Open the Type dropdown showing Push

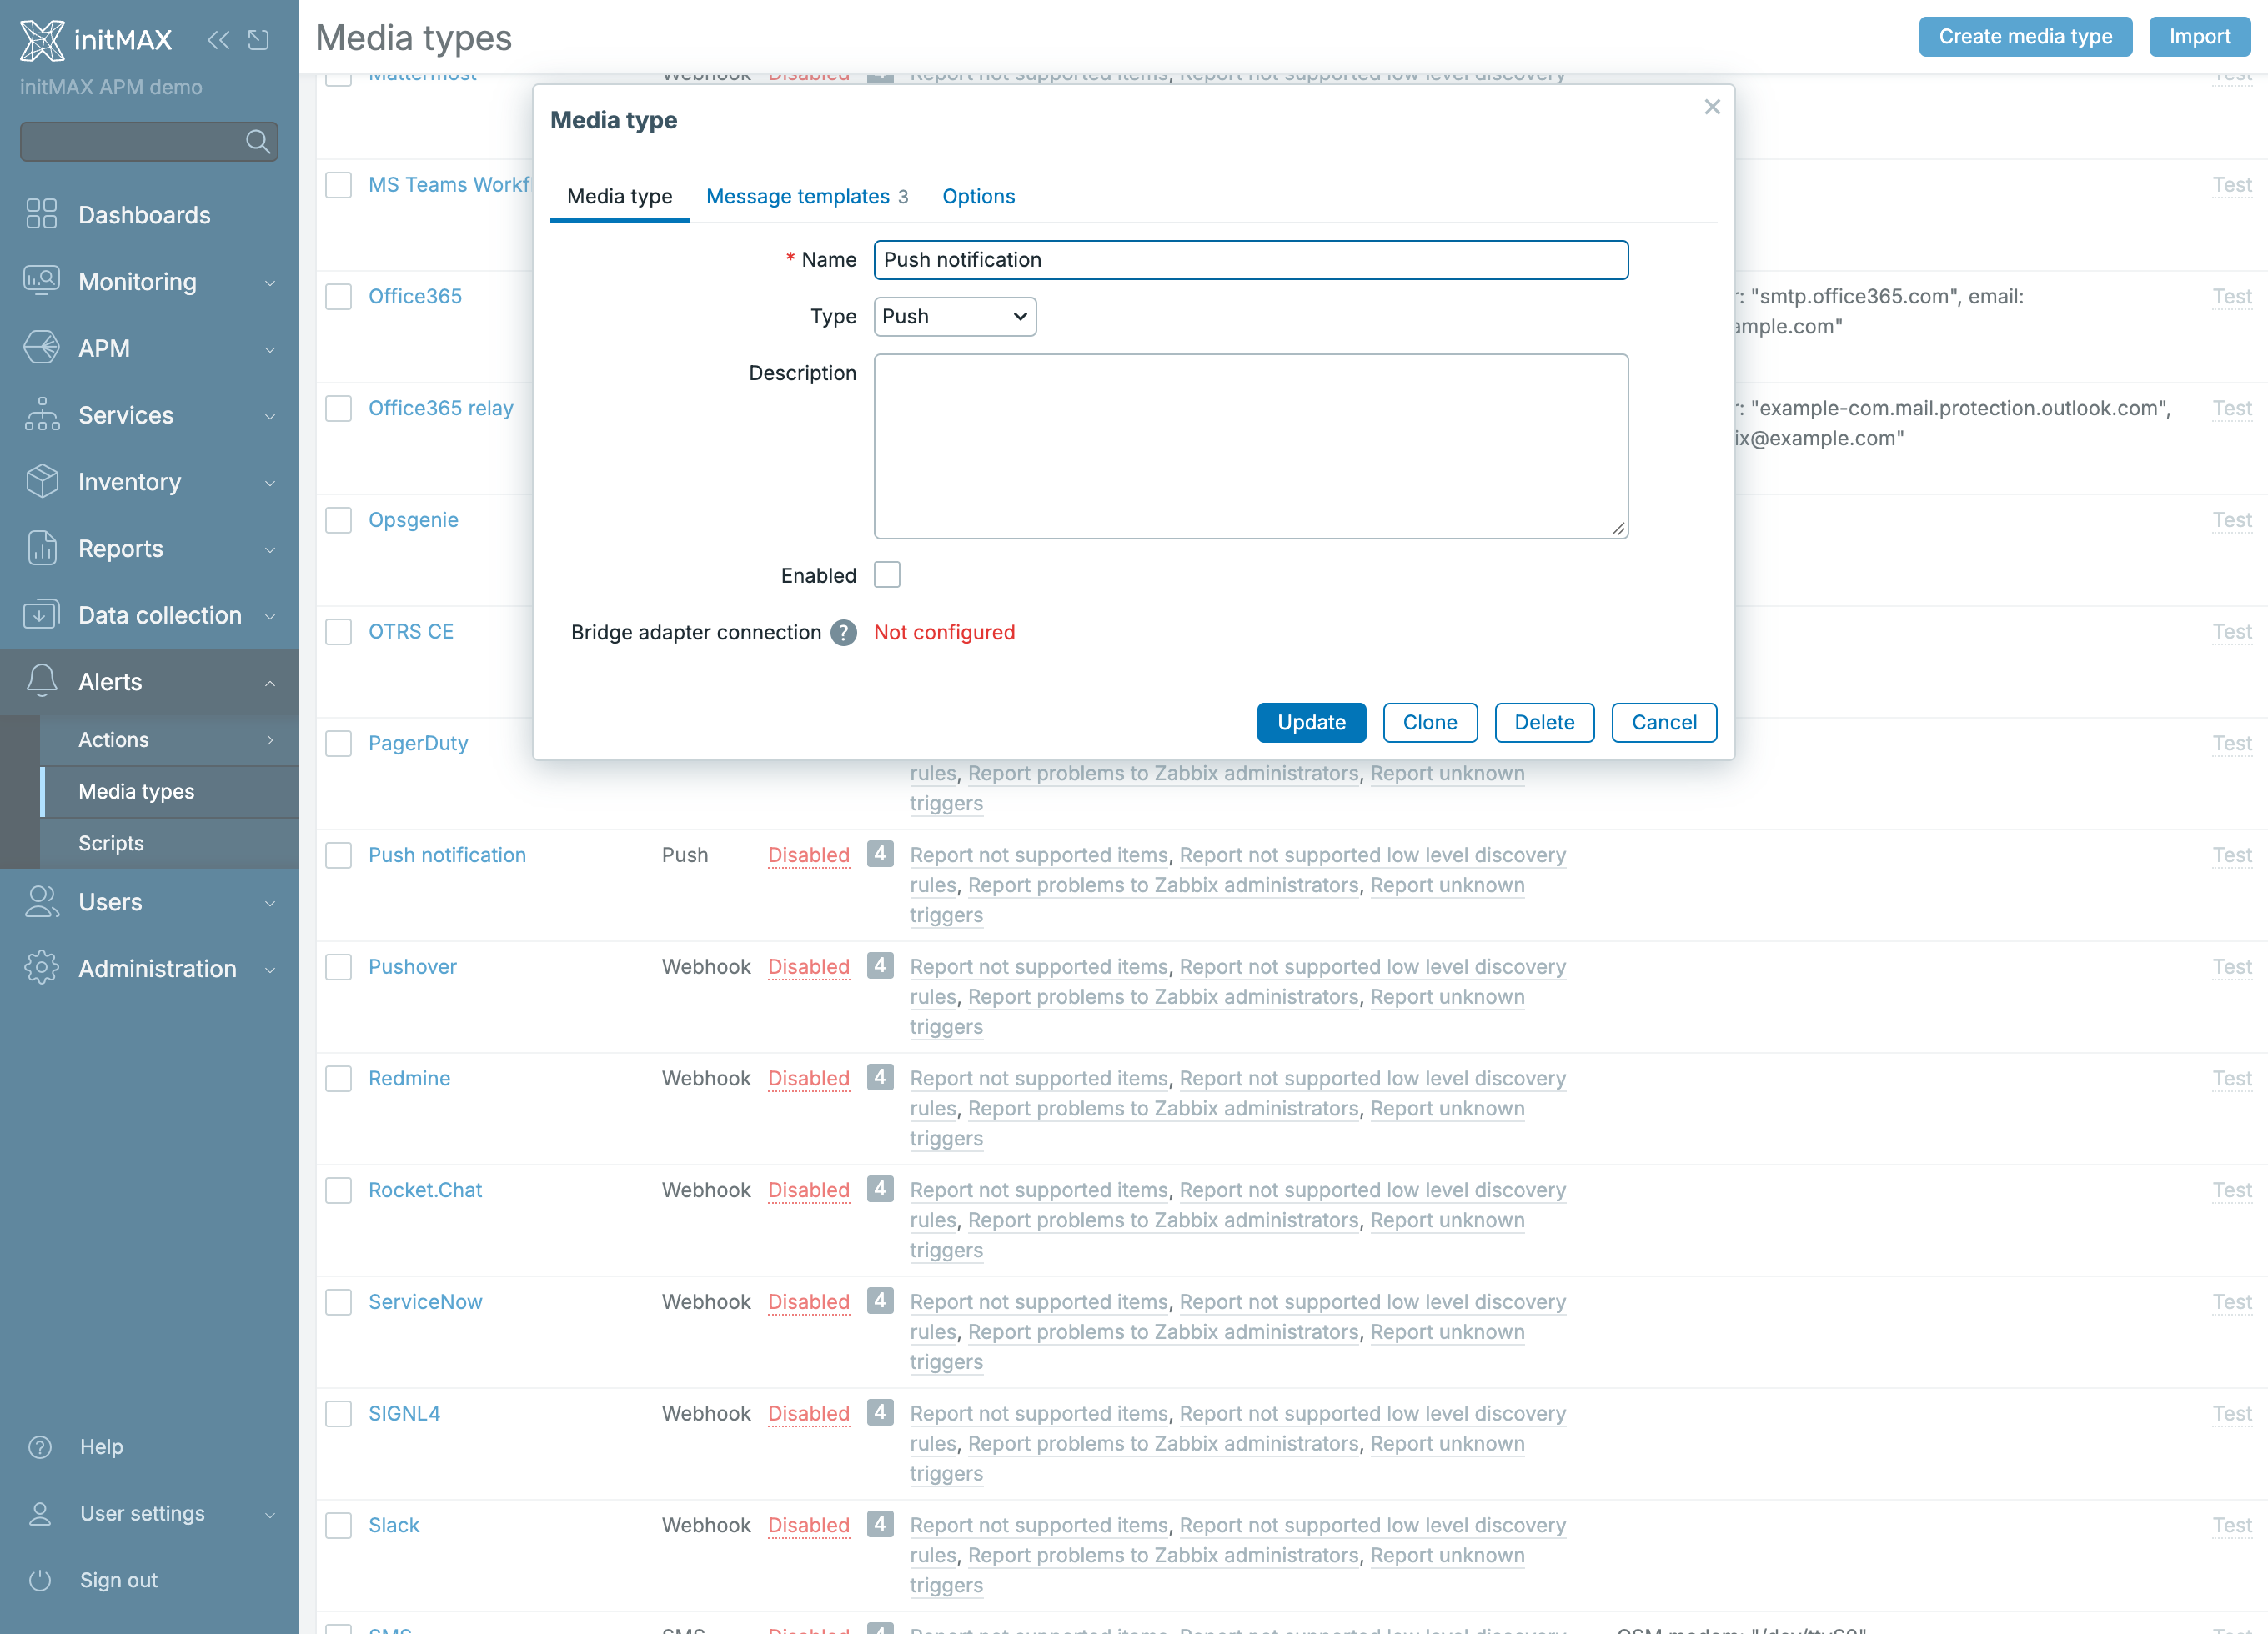coord(954,316)
